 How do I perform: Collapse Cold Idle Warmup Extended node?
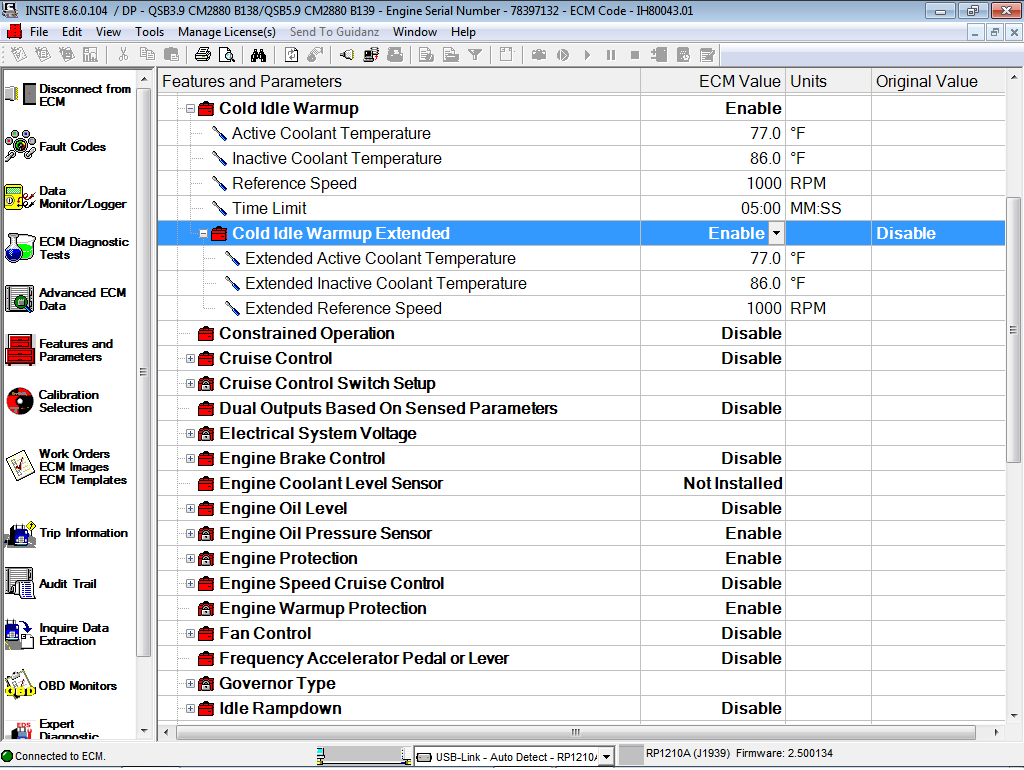[203, 233]
